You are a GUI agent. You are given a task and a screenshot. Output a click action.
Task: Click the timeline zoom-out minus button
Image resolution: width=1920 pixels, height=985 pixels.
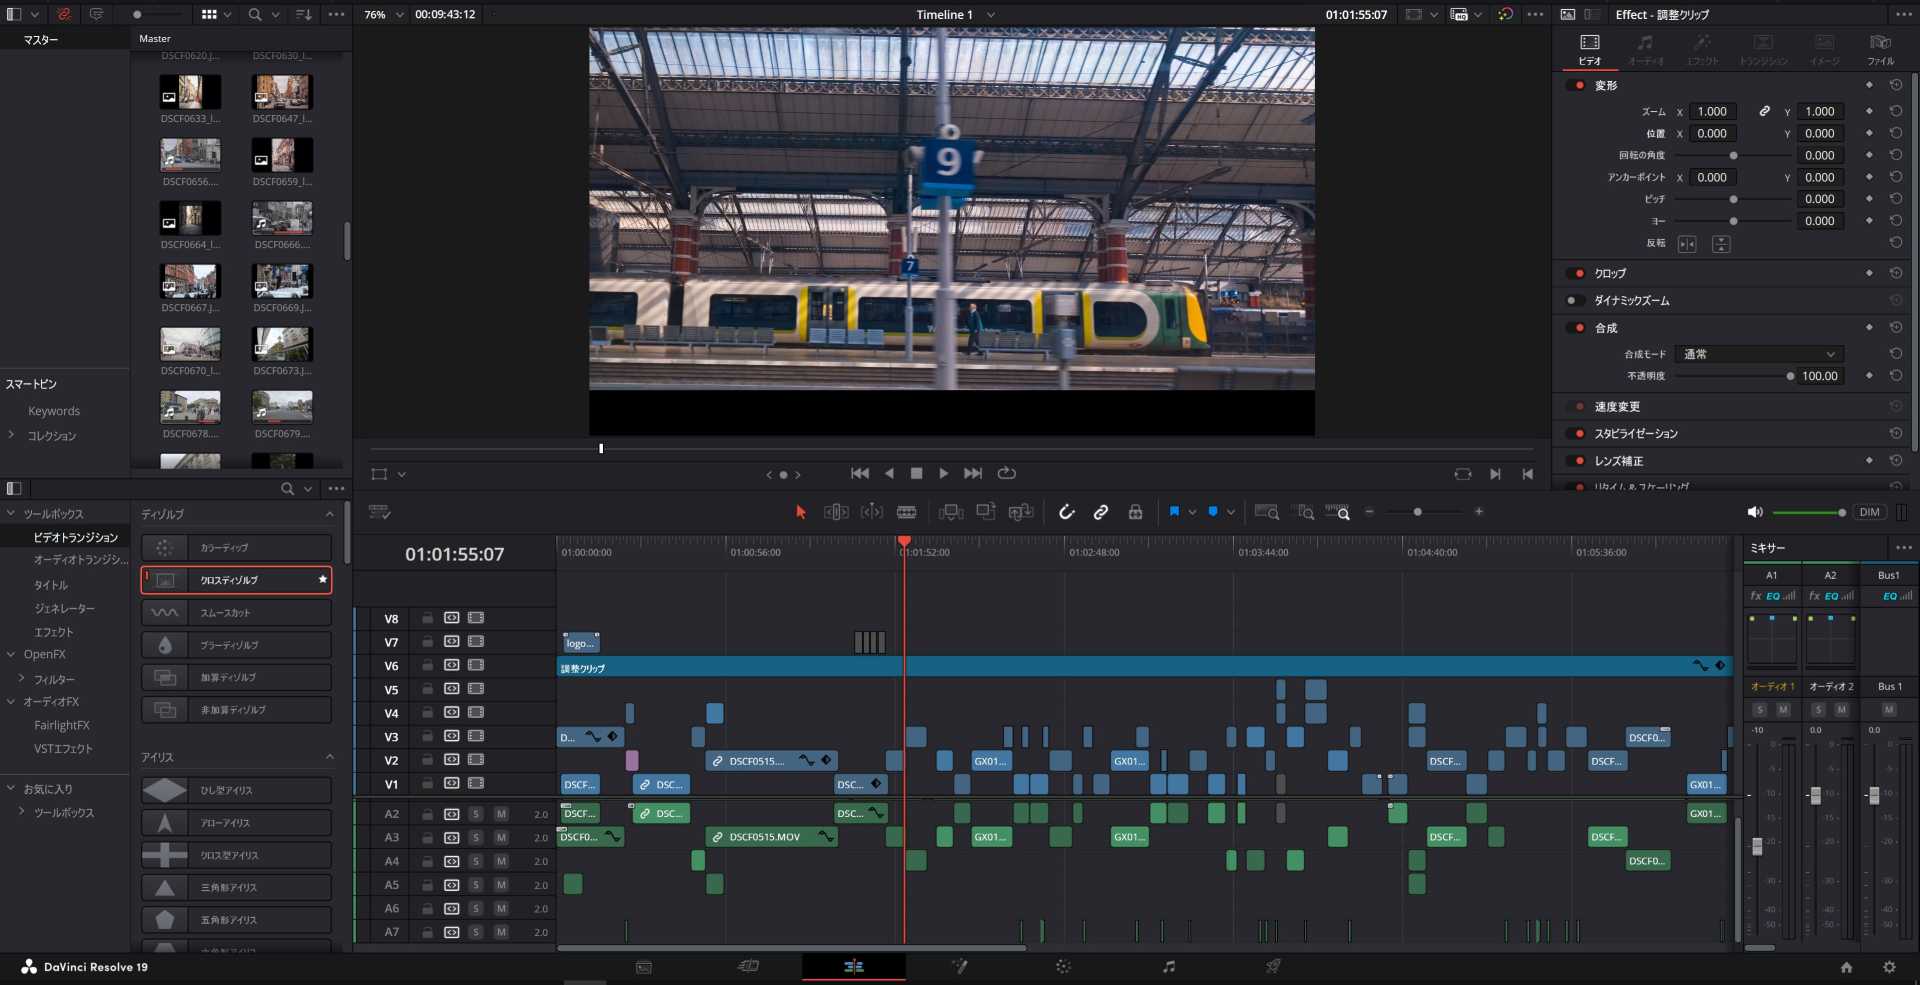(x=1369, y=512)
